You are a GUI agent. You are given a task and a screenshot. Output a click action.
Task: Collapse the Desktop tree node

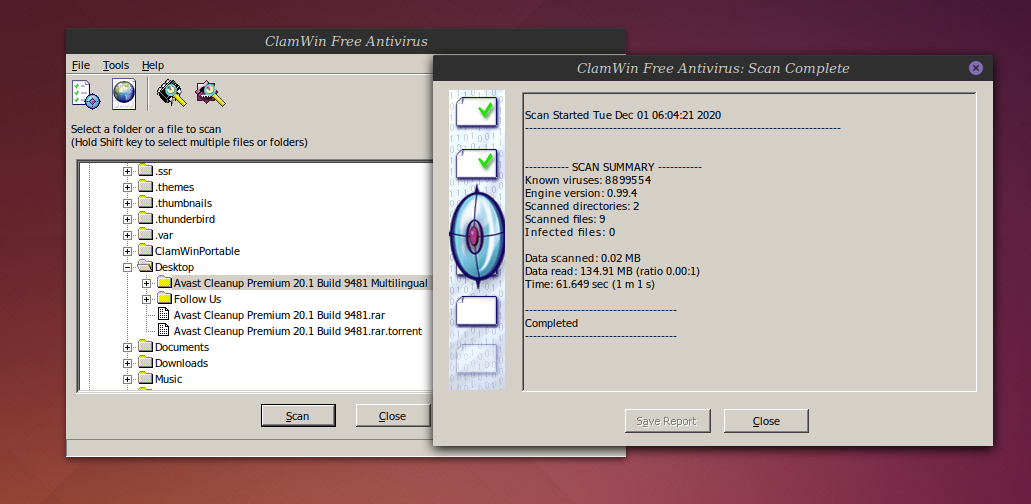coord(128,267)
